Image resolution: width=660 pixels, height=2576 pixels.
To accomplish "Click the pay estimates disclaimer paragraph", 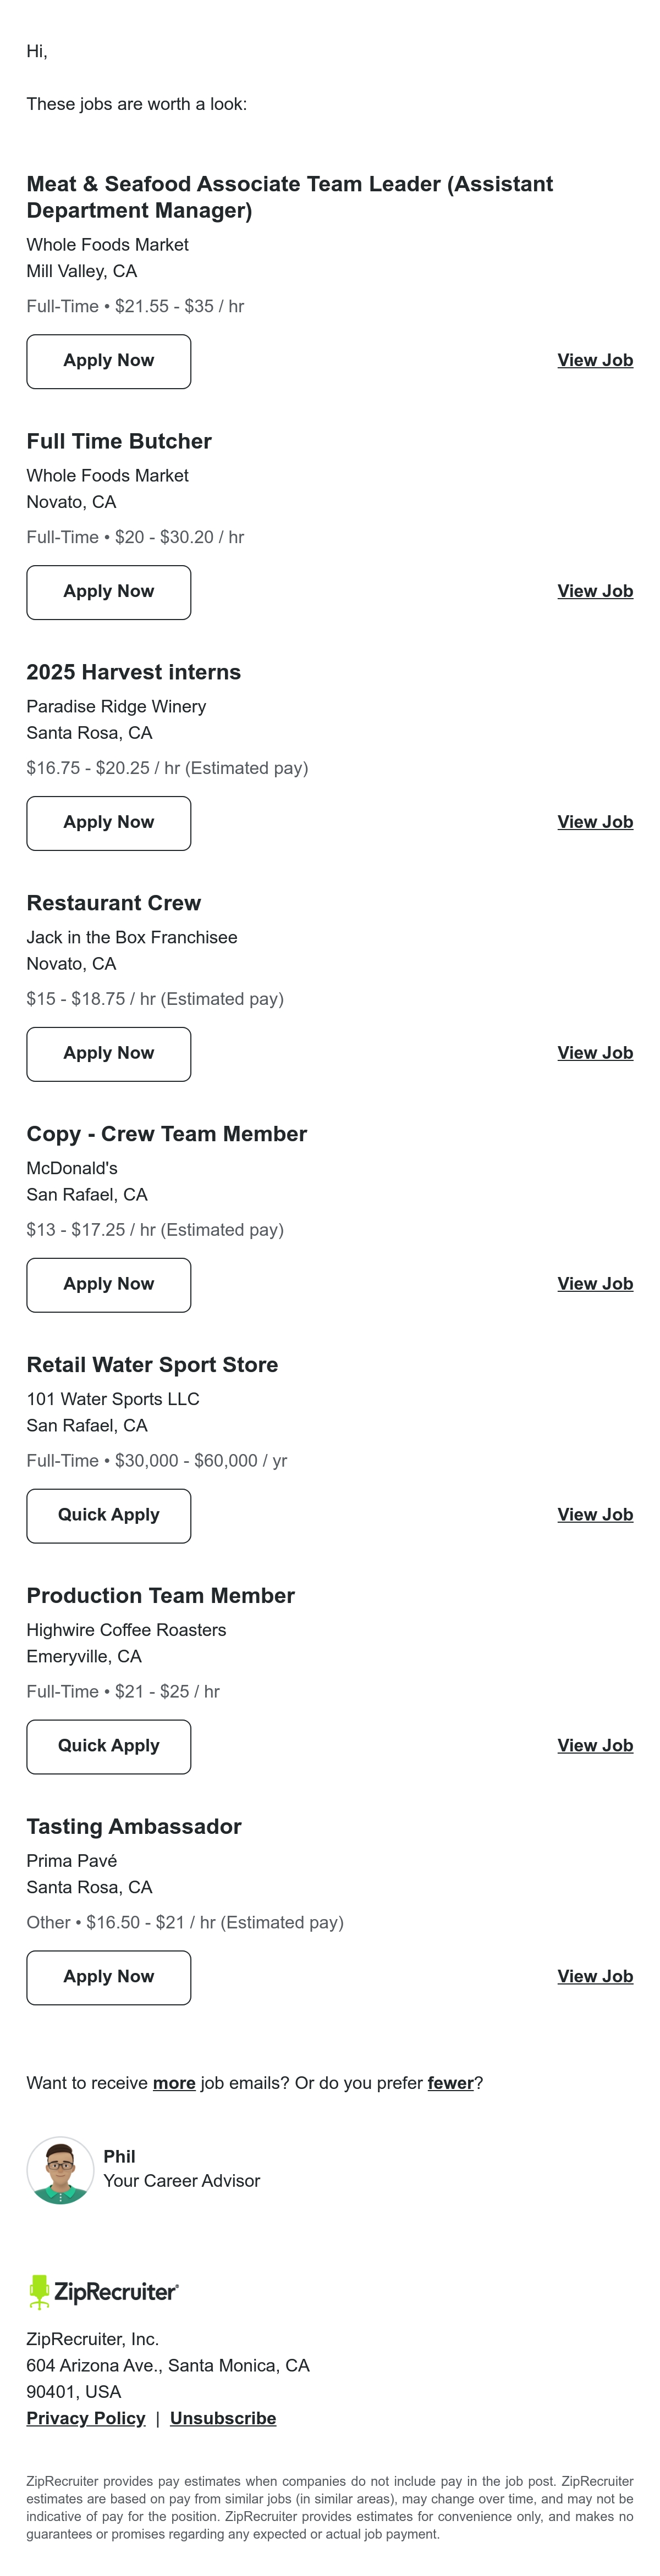I will coord(330,2508).
